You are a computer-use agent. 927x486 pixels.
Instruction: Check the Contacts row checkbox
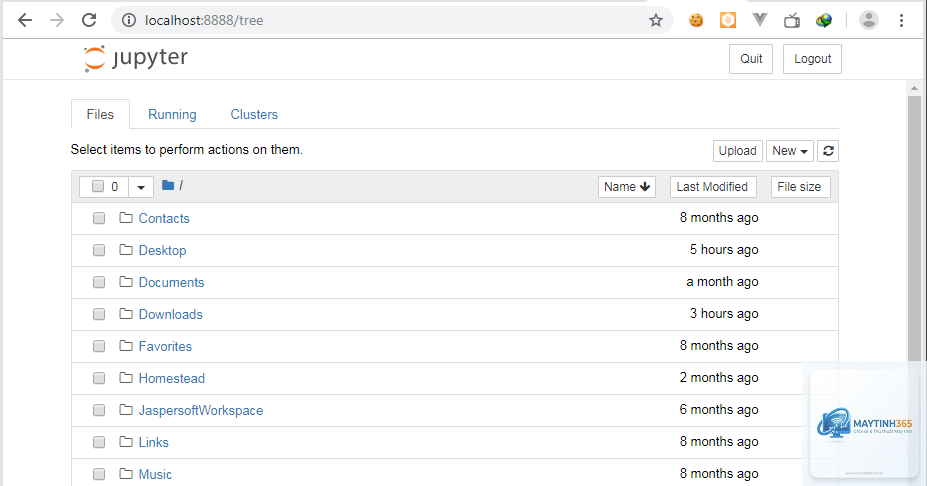coord(99,218)
